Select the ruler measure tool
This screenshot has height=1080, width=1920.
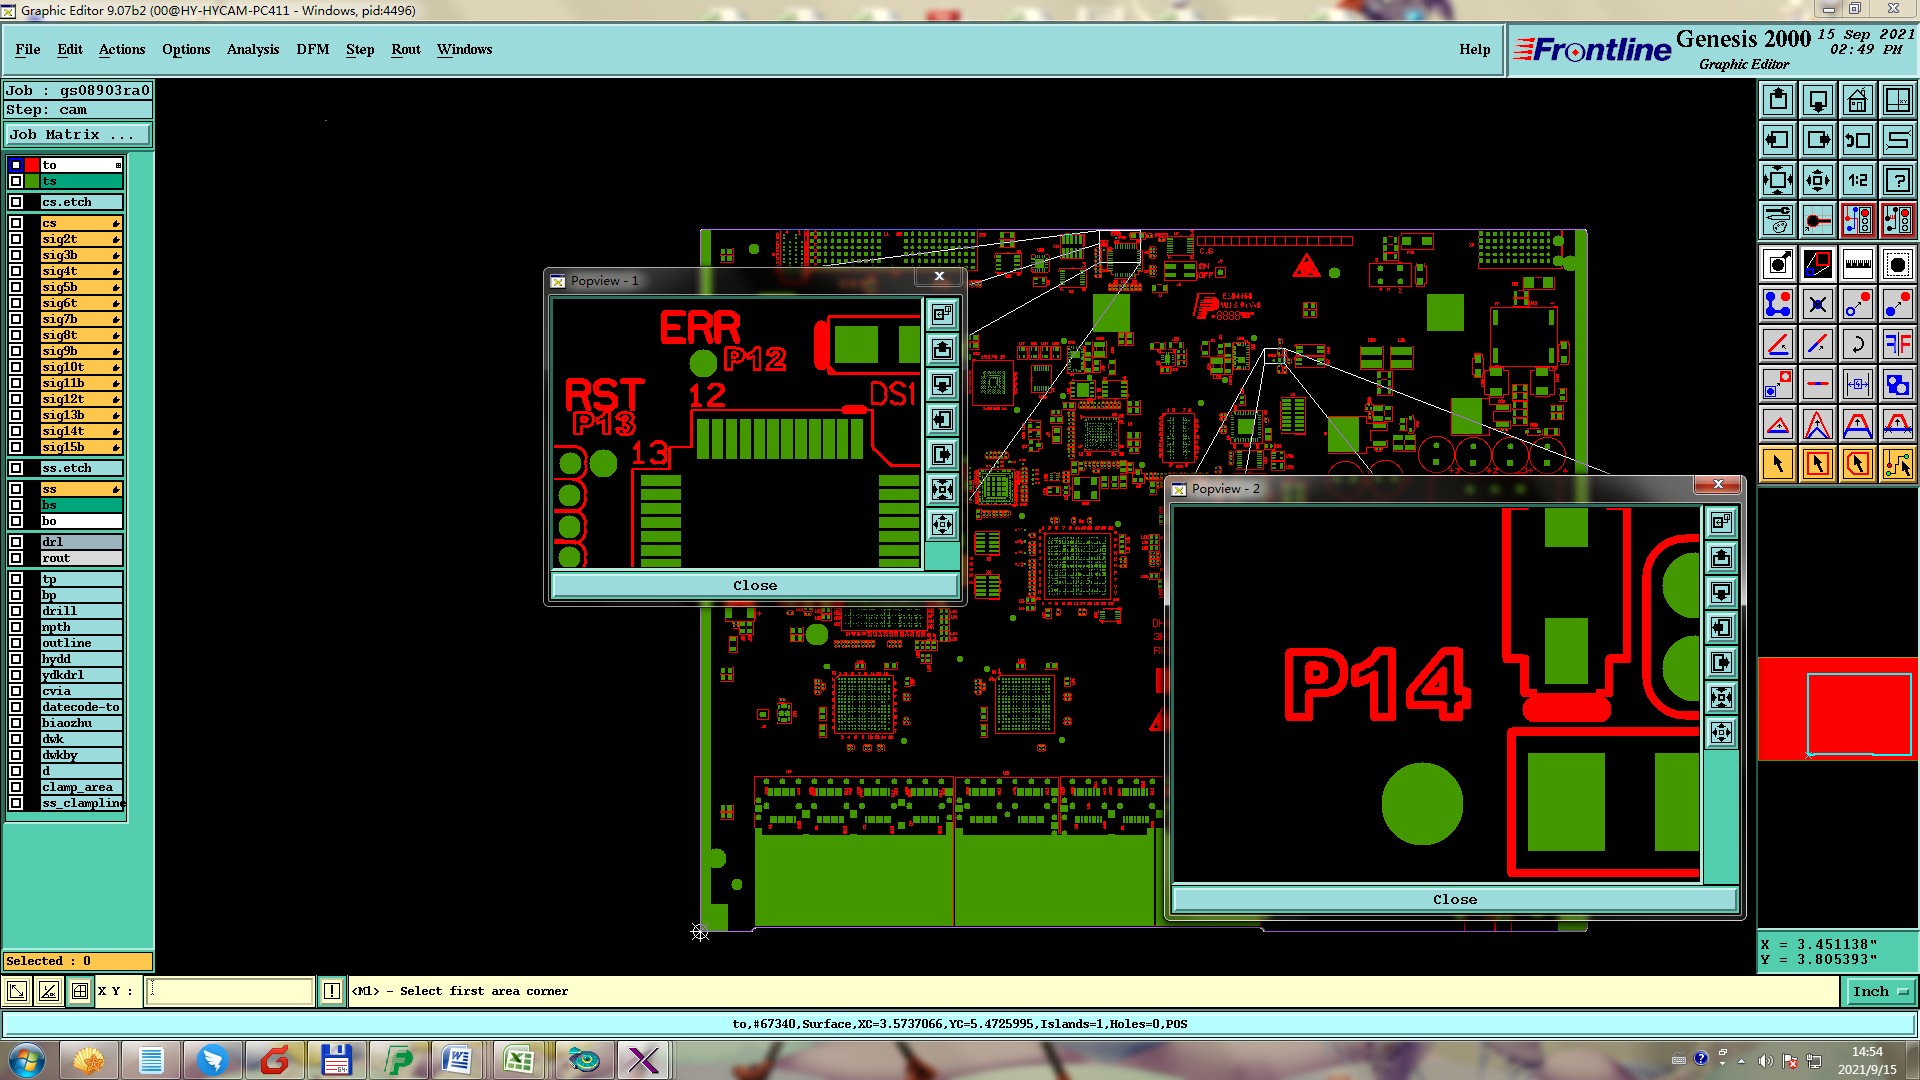click(x=1857, y=264)
